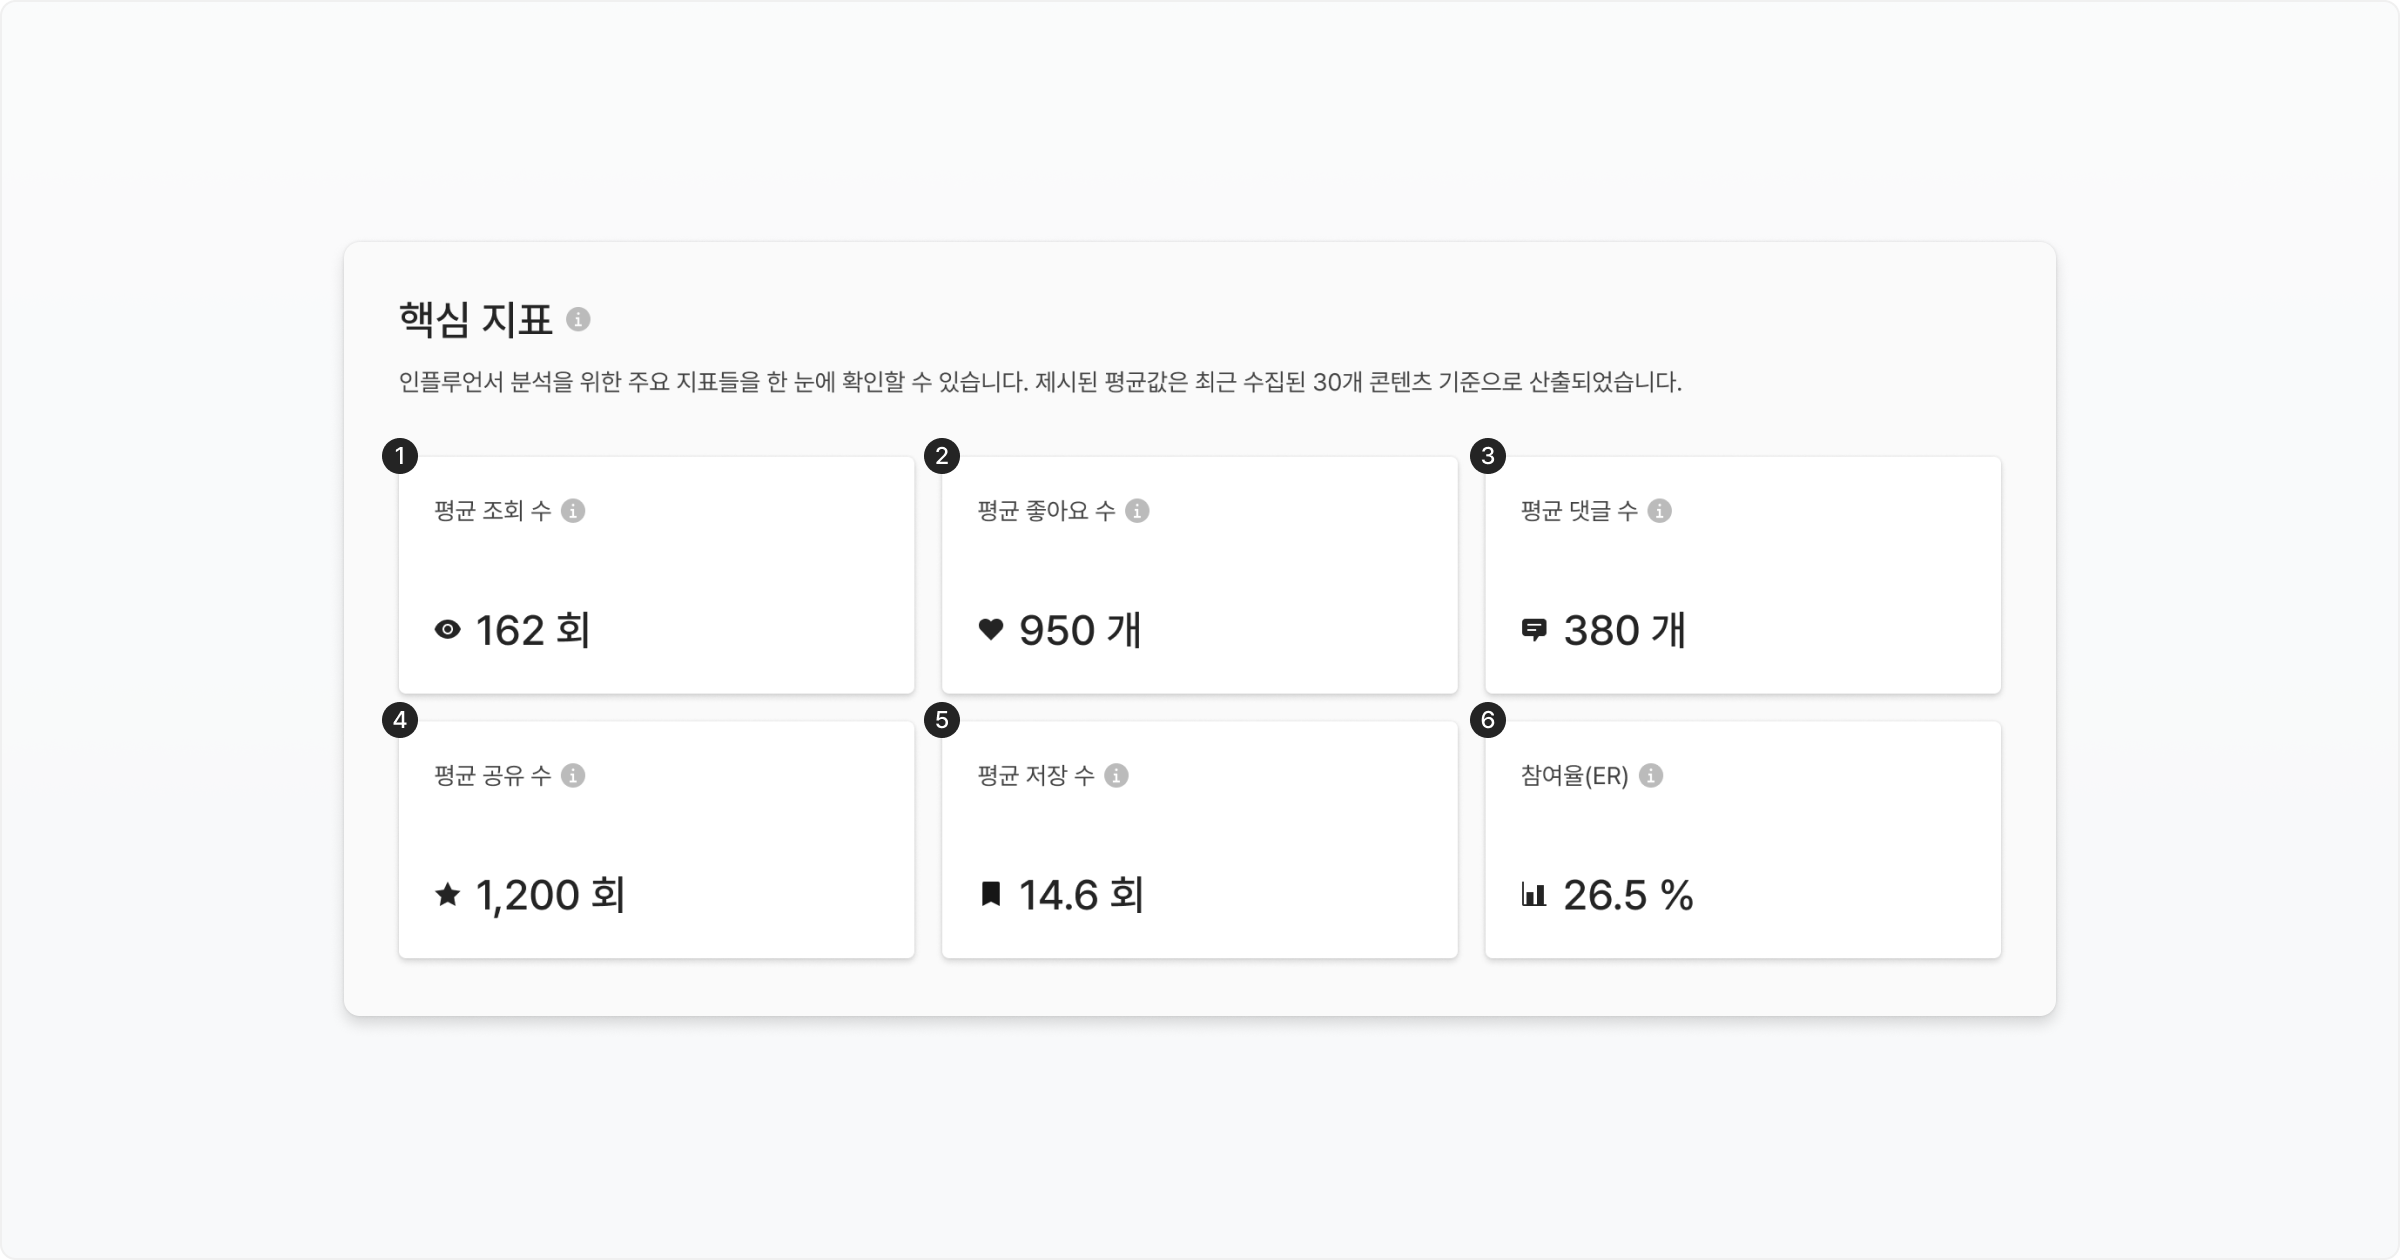Image resolution: width=2400 pixels, height=1260 pixels.
Task: Open the 평균 조회 수 info tooltip icon
Action: point(573,511)
